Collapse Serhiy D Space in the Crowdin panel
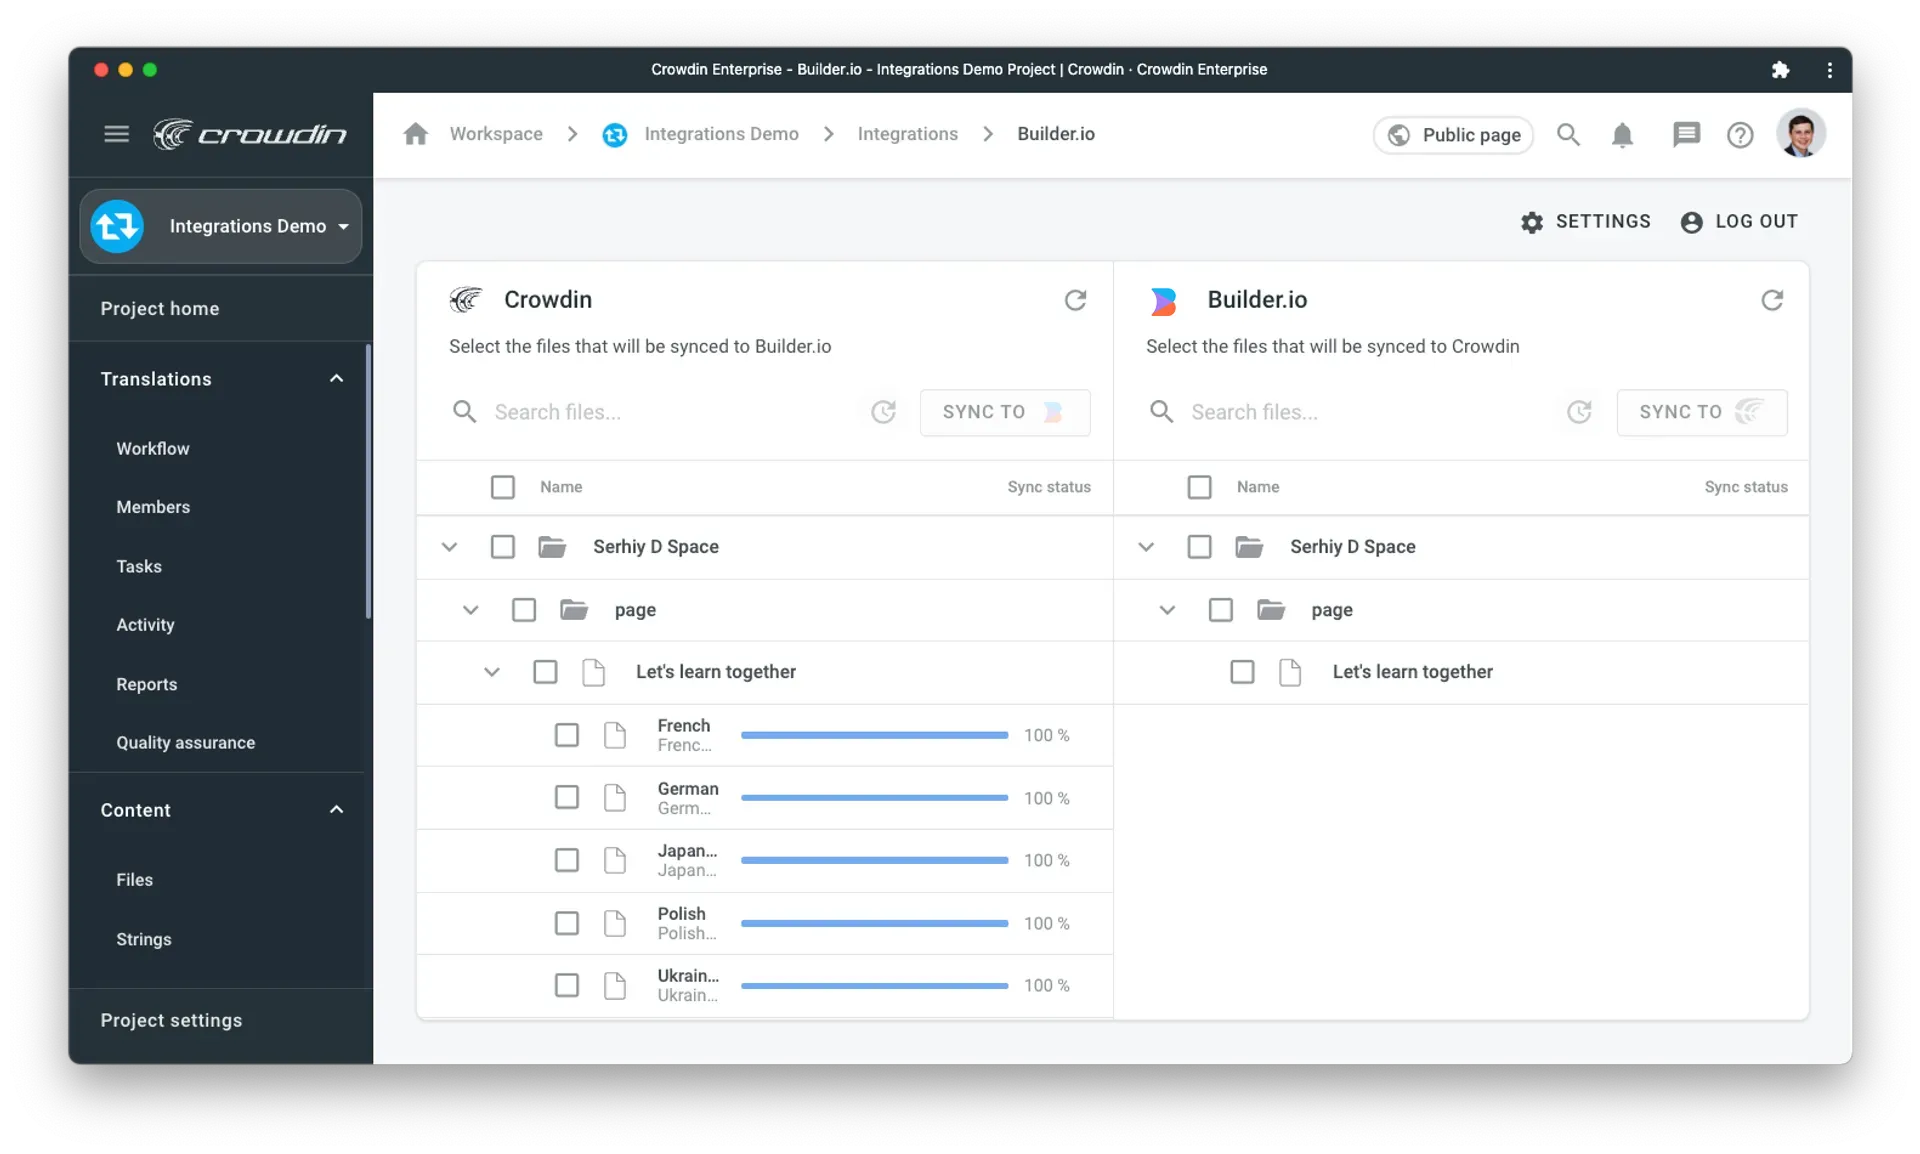1920x1154 pixels. pos(449,547)
